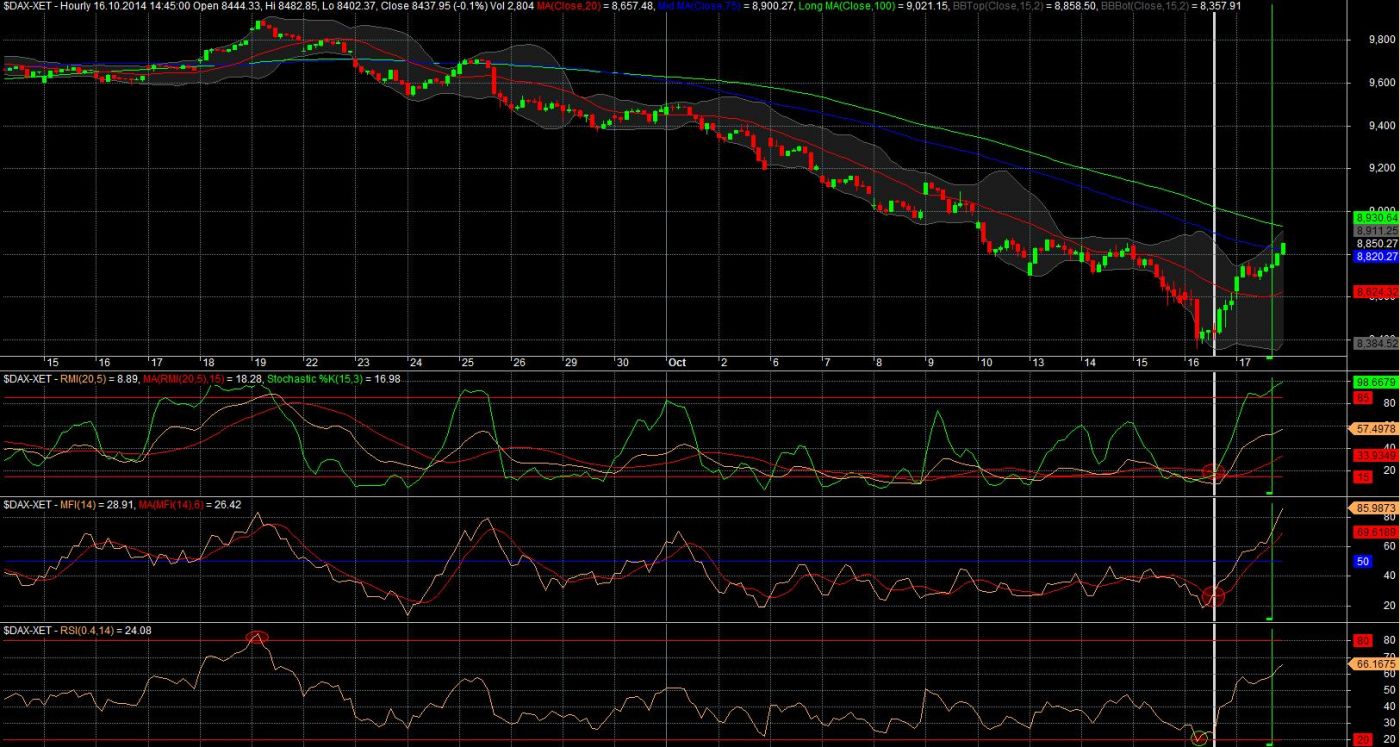This screenshot has height=747, width=1400.
Task: Click the grey 8,384.52 price tag
Action: [1375, 343]
